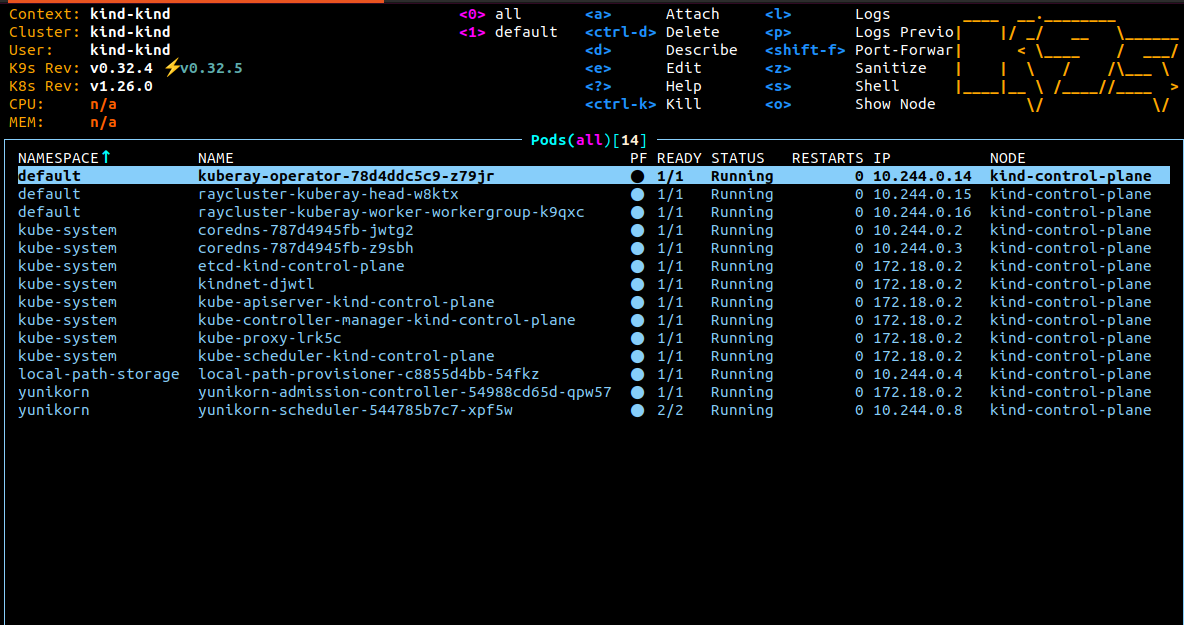Click the PF dot for kube-proxy-lrk5c
The width and height of the screenshot is (1184, 625).
(638, 338)
